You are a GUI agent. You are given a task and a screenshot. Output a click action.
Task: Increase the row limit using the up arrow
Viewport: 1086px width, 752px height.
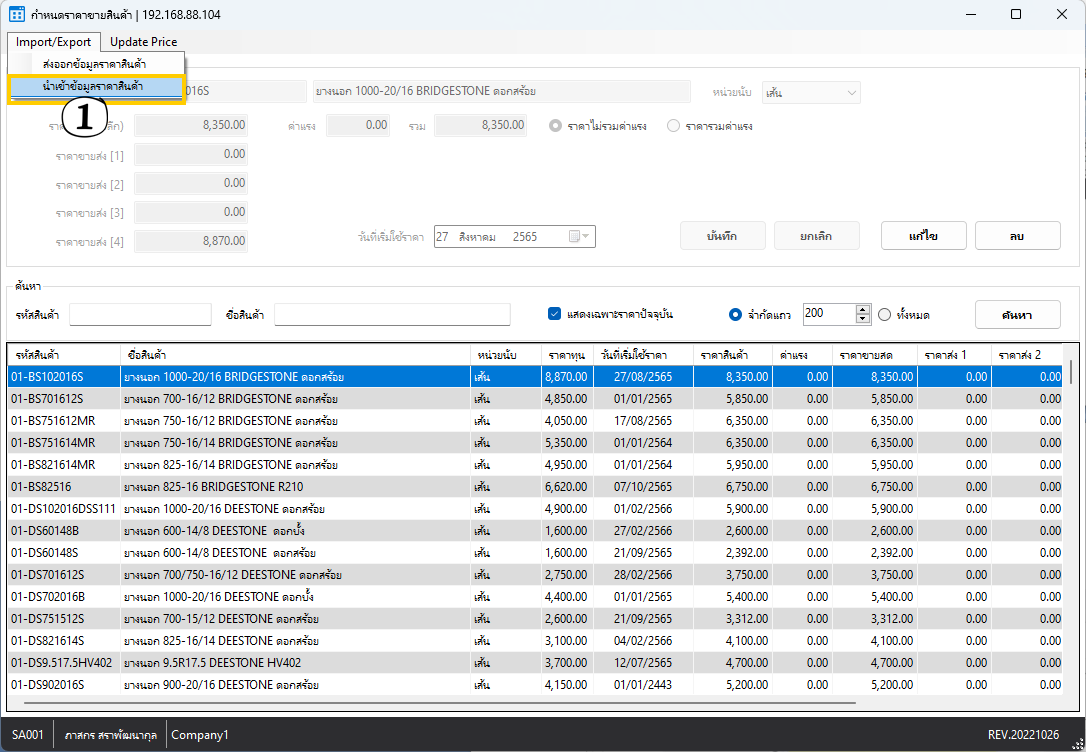click(864, 309)
